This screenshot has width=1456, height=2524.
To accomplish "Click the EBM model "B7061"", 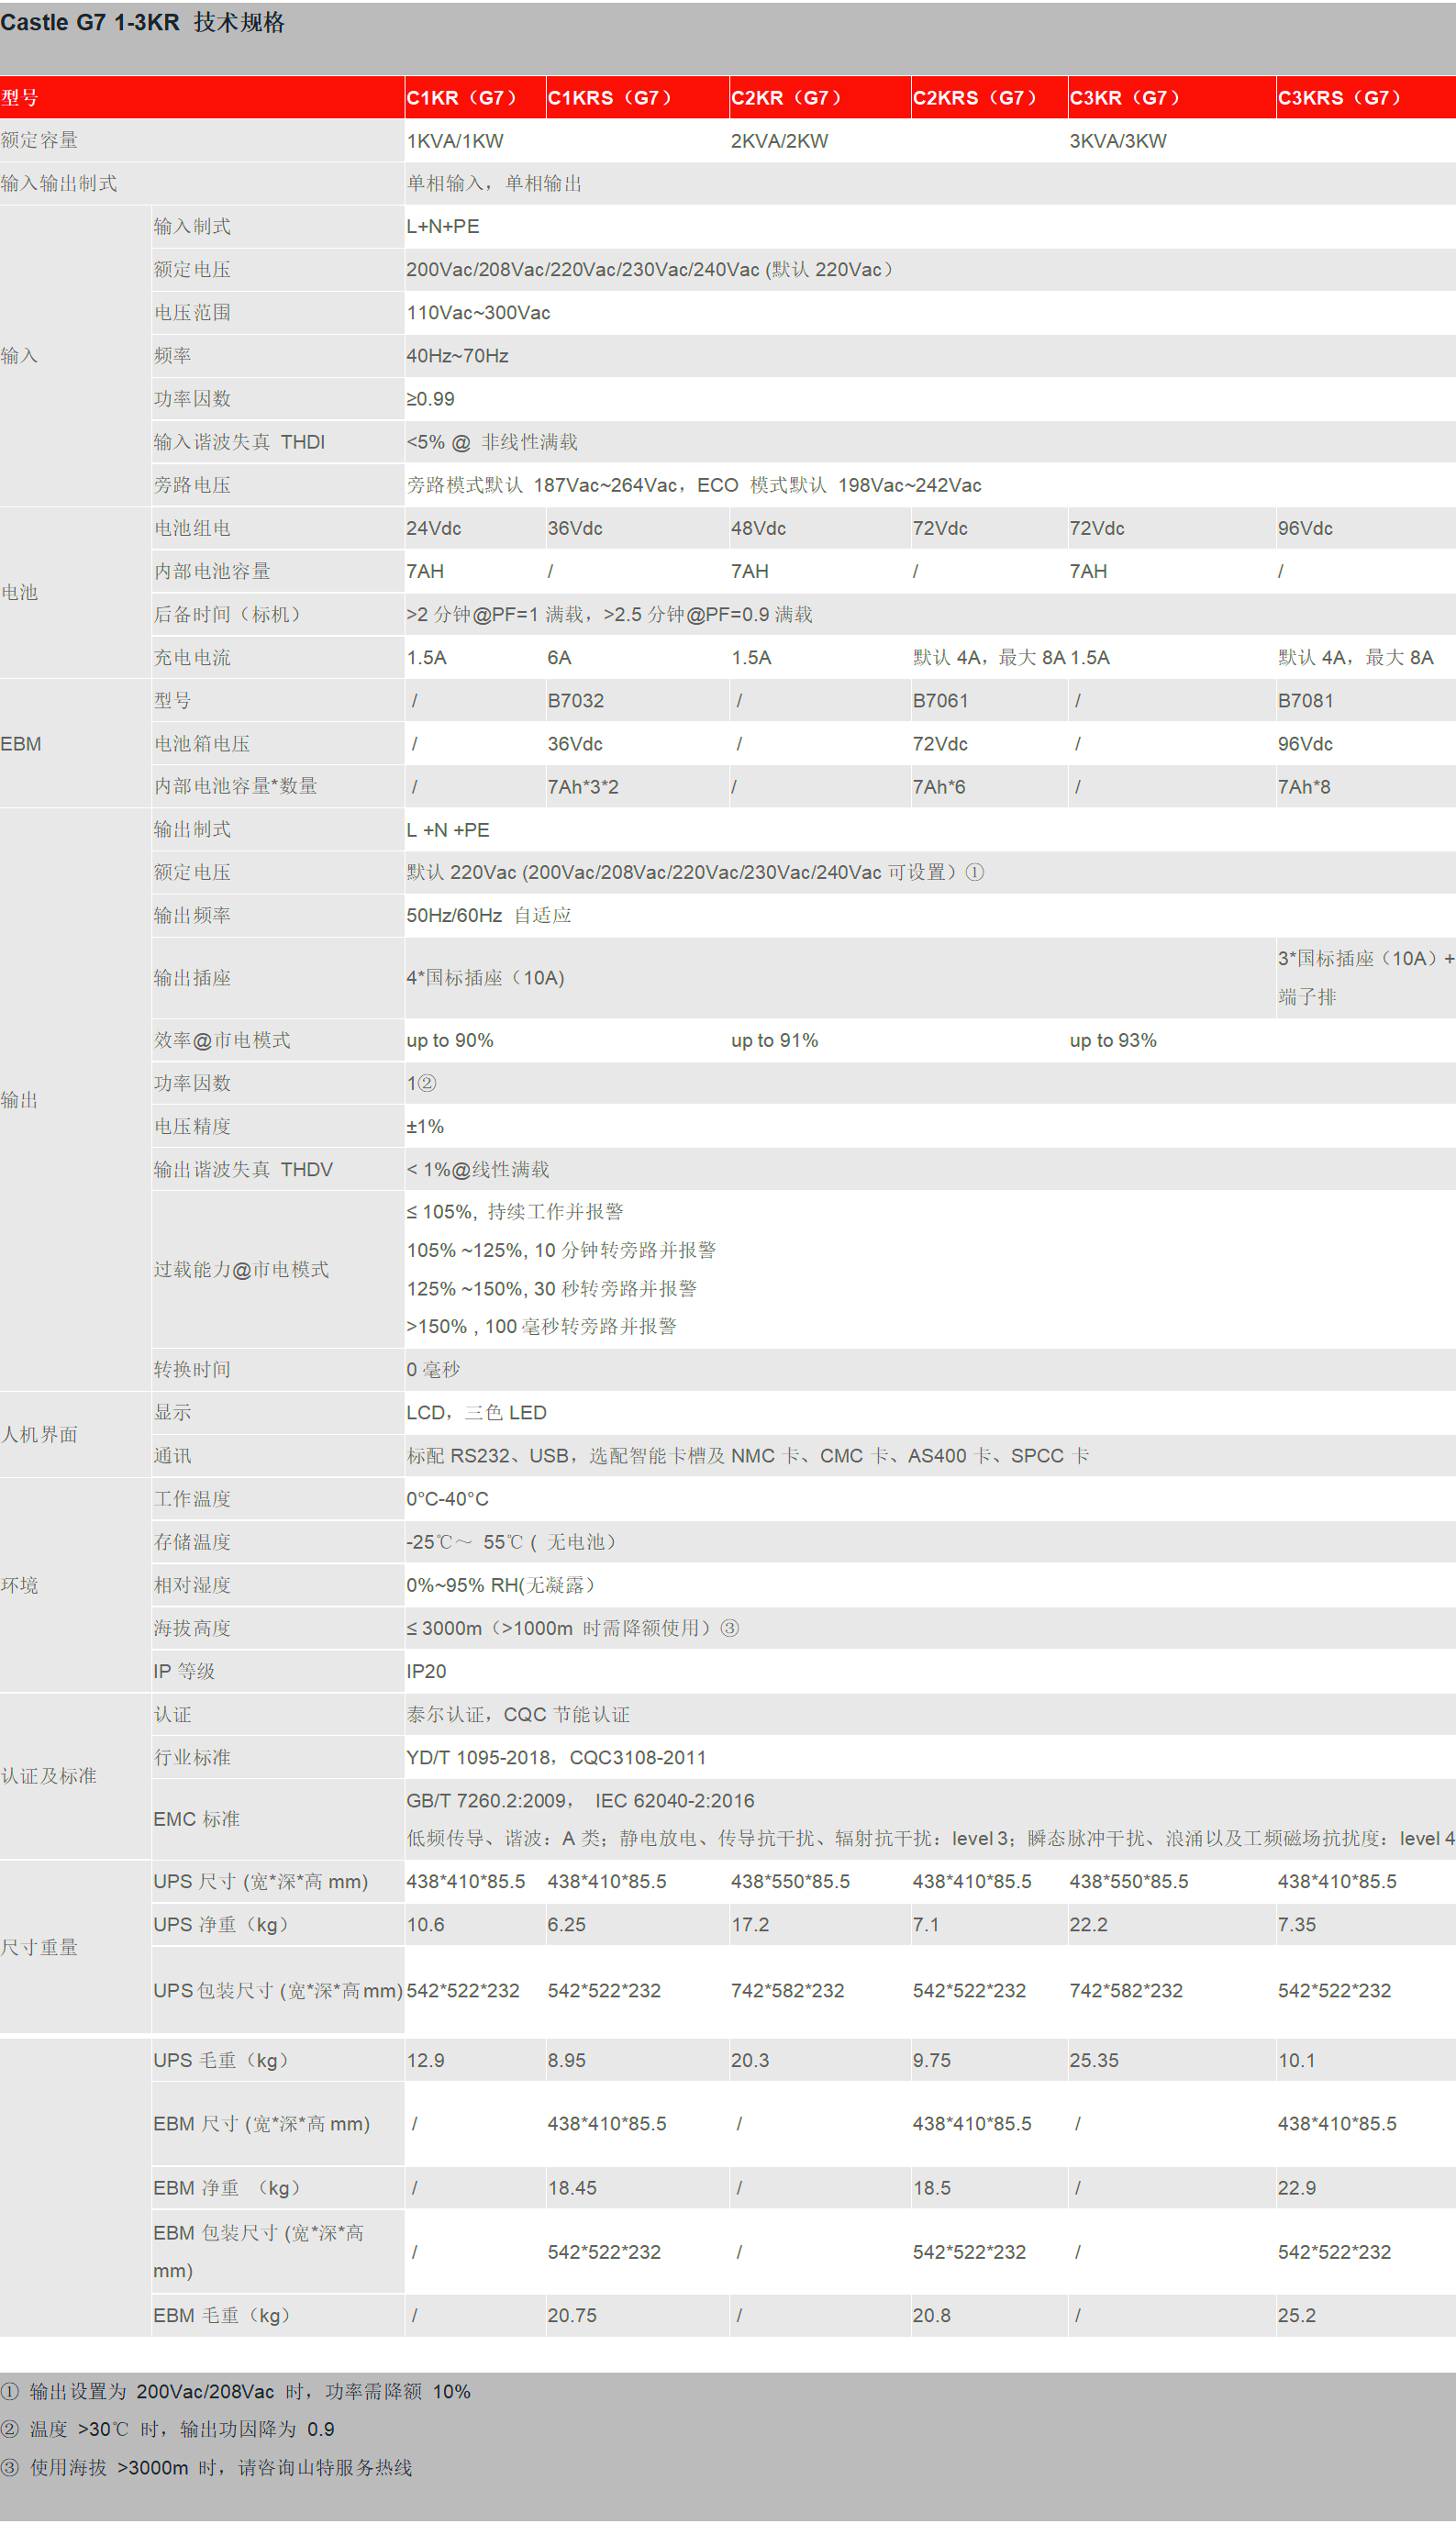I will coord(940,700).
